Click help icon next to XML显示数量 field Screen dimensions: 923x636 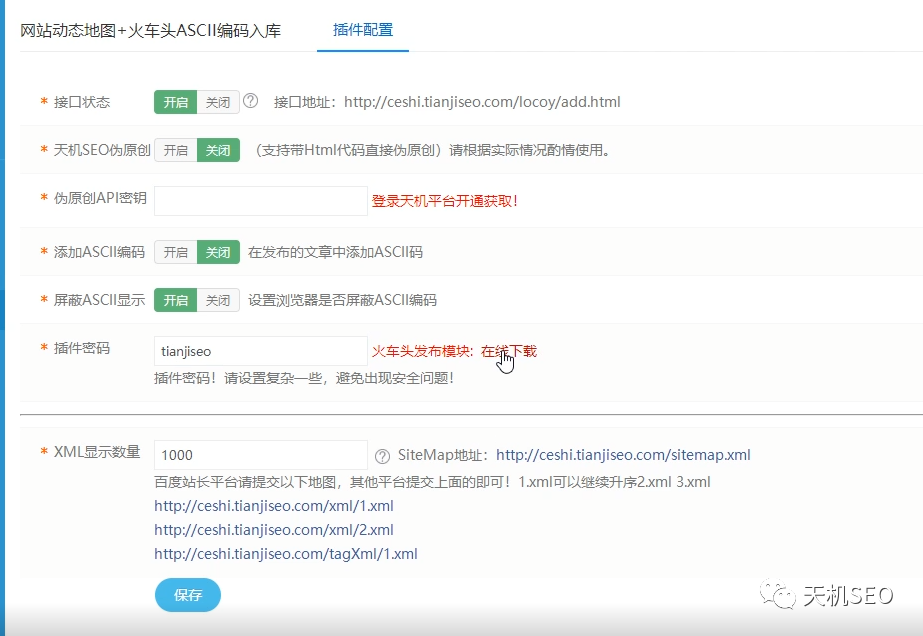click(x=382, y=456)
